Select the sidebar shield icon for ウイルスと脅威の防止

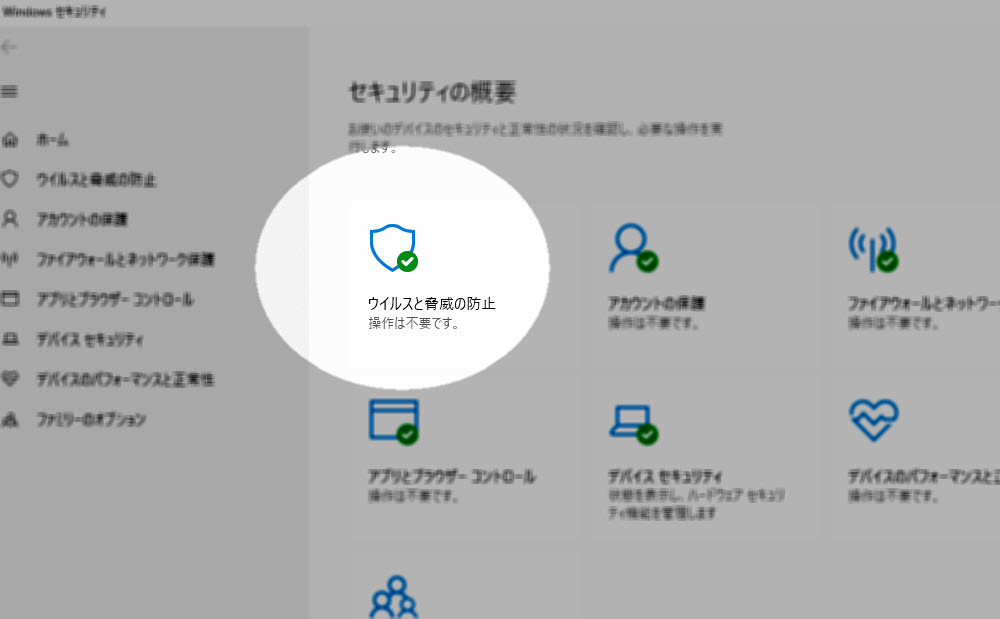tap(10, 180)
